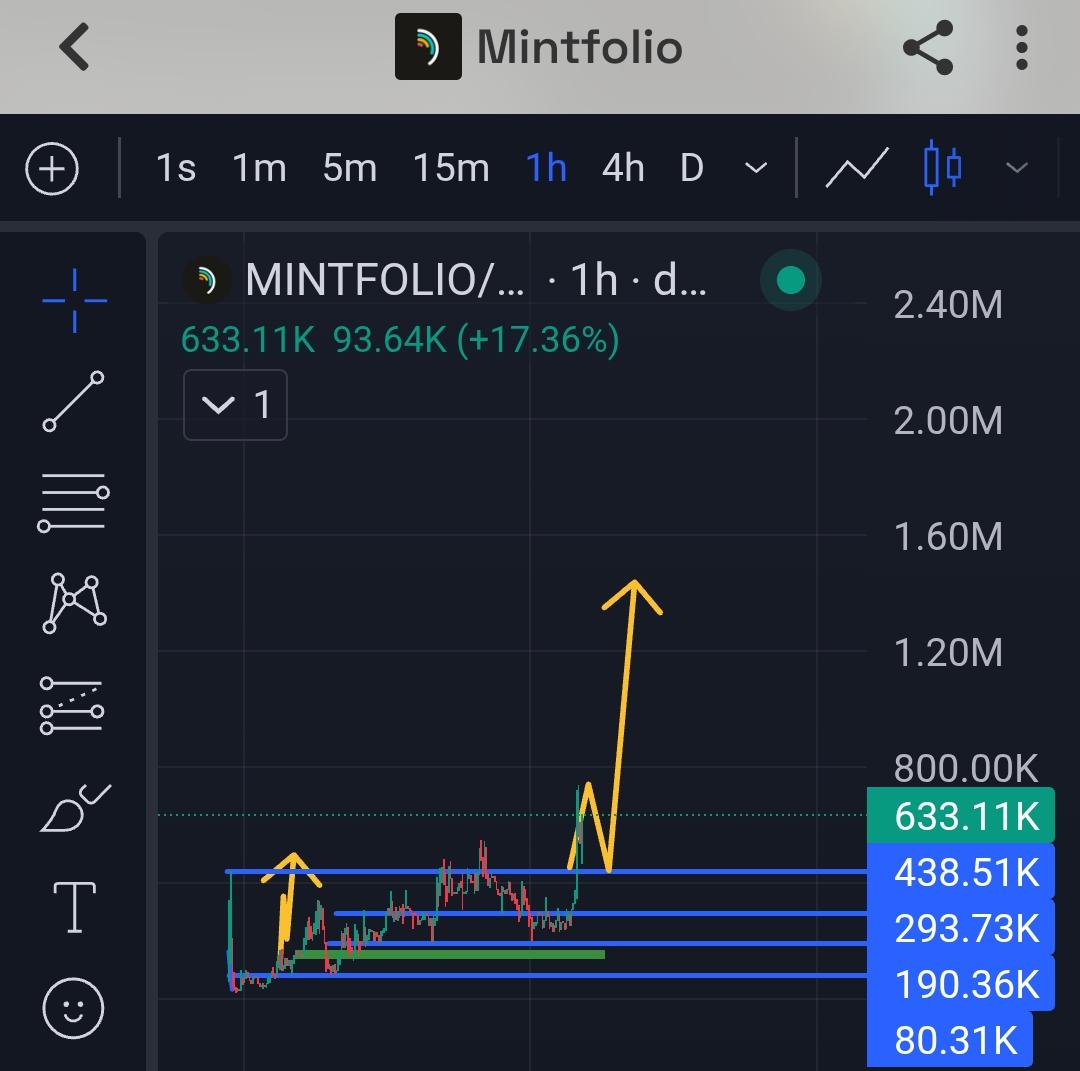
Task: Select the green horizontal support line
Action: 448,954
